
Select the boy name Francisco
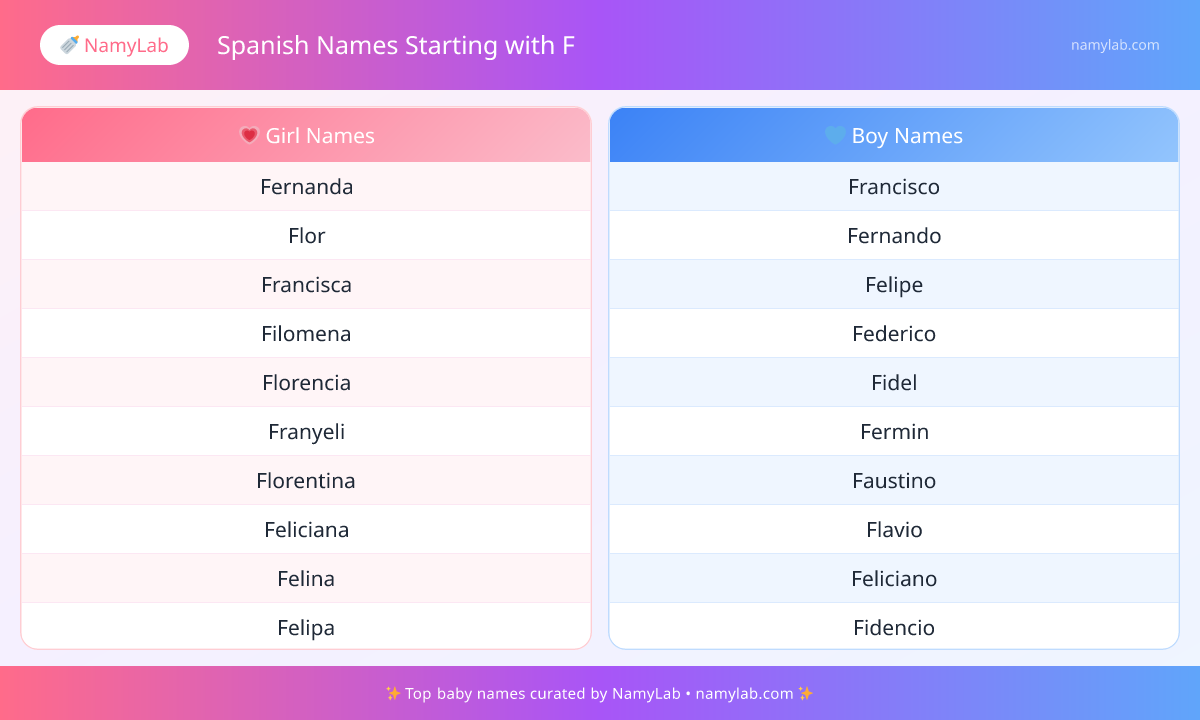894,187
